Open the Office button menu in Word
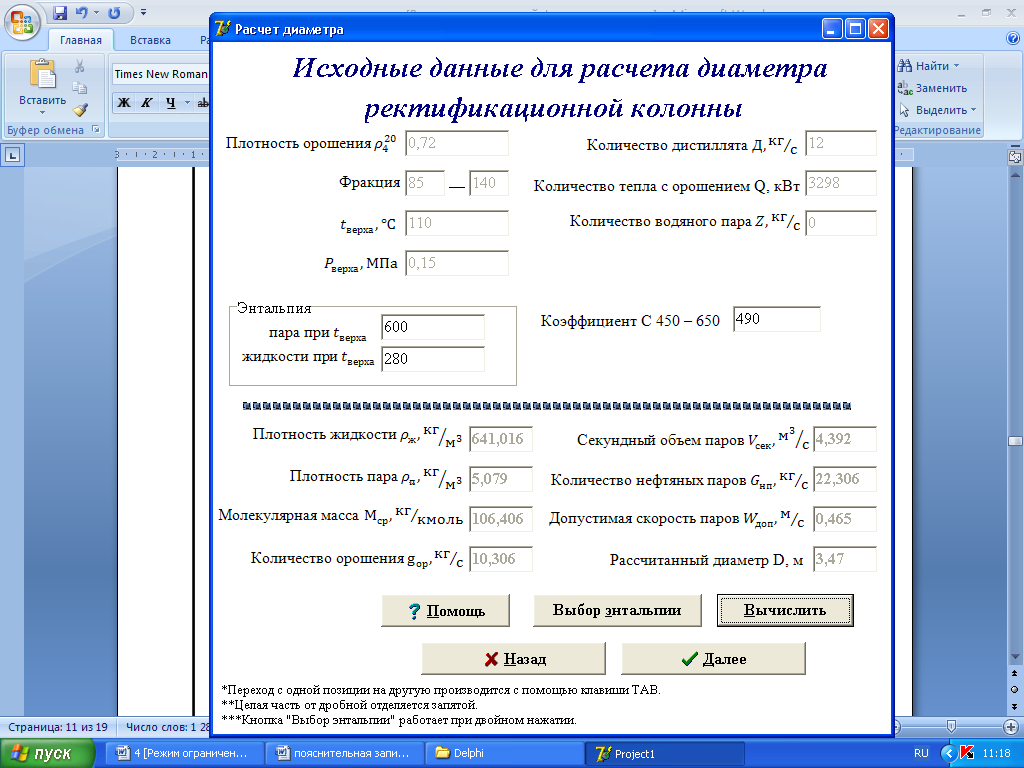The image size is (1024, 768). [22, 21]
